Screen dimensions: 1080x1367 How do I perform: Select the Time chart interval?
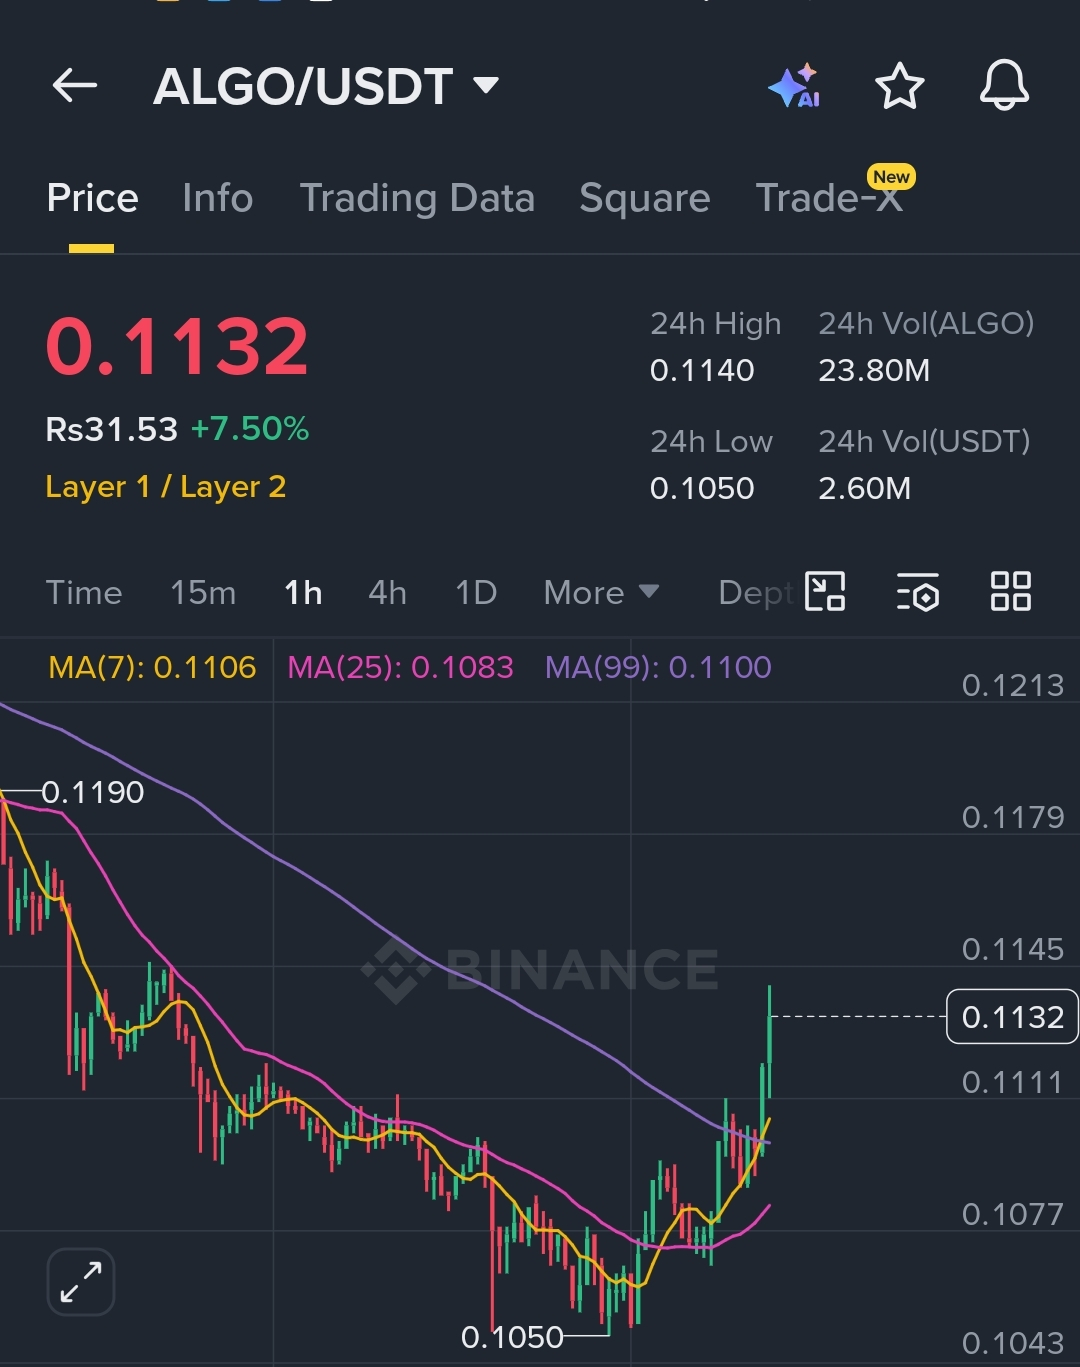point(84,593)
